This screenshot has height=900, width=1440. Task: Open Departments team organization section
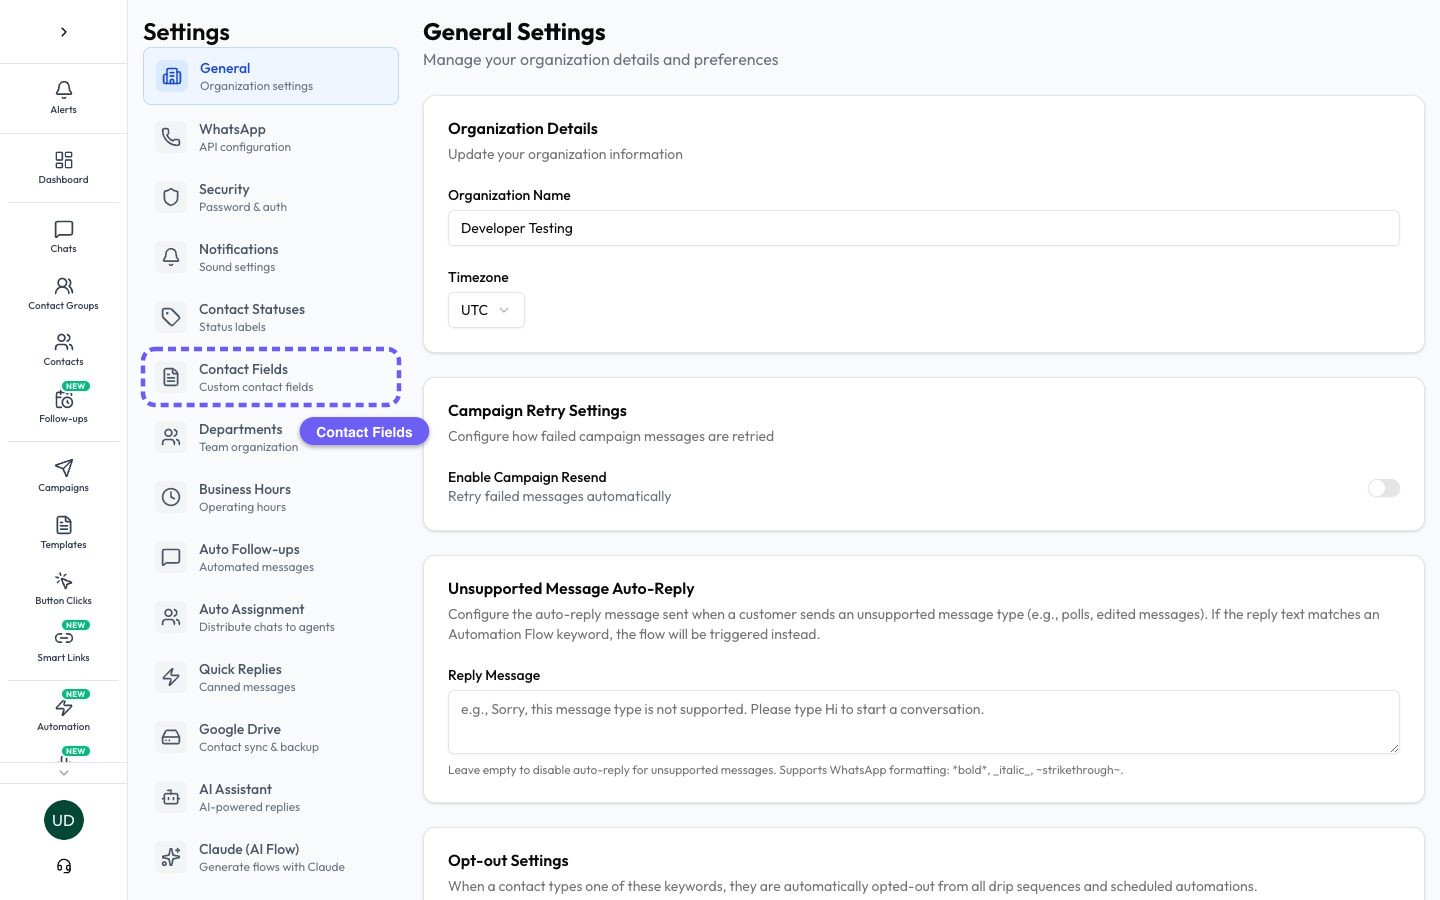click(271, 437)
